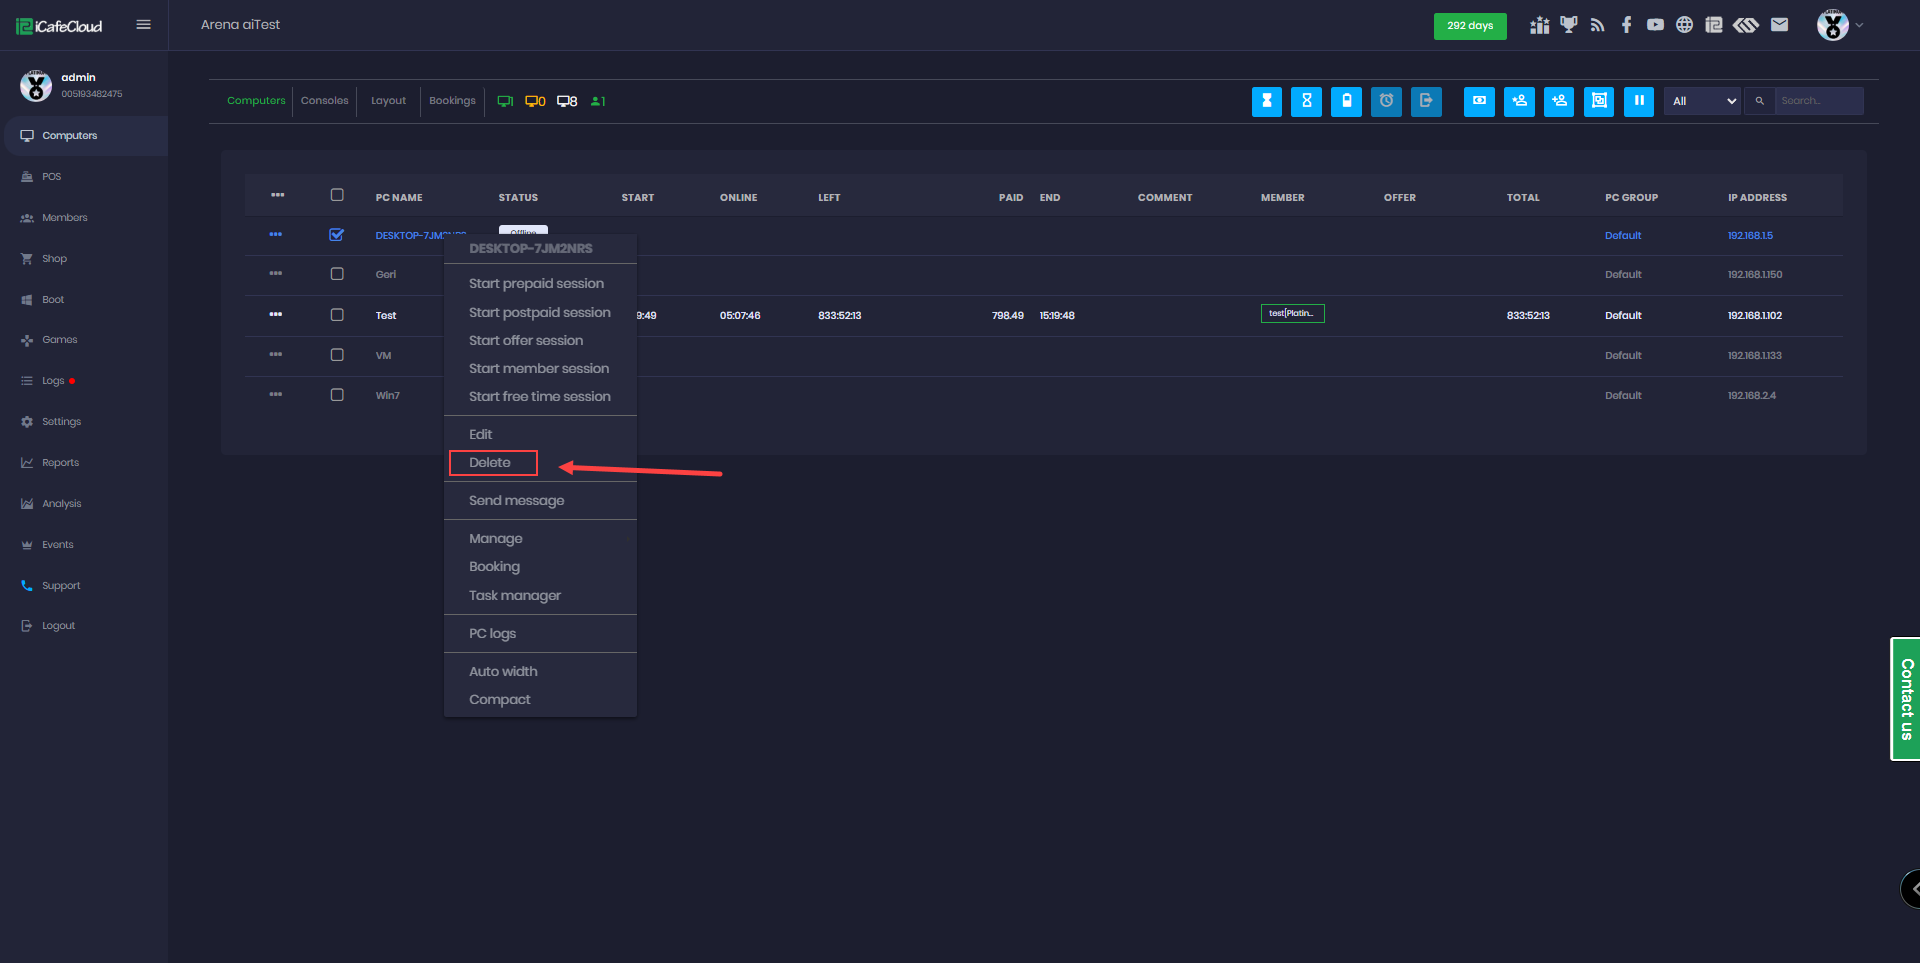Click the Facebook icon in header

[x=1626, y=25]
